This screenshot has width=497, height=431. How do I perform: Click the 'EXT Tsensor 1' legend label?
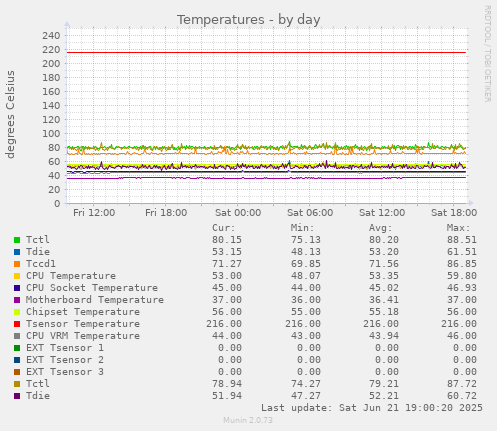click(x=65, y=348)
